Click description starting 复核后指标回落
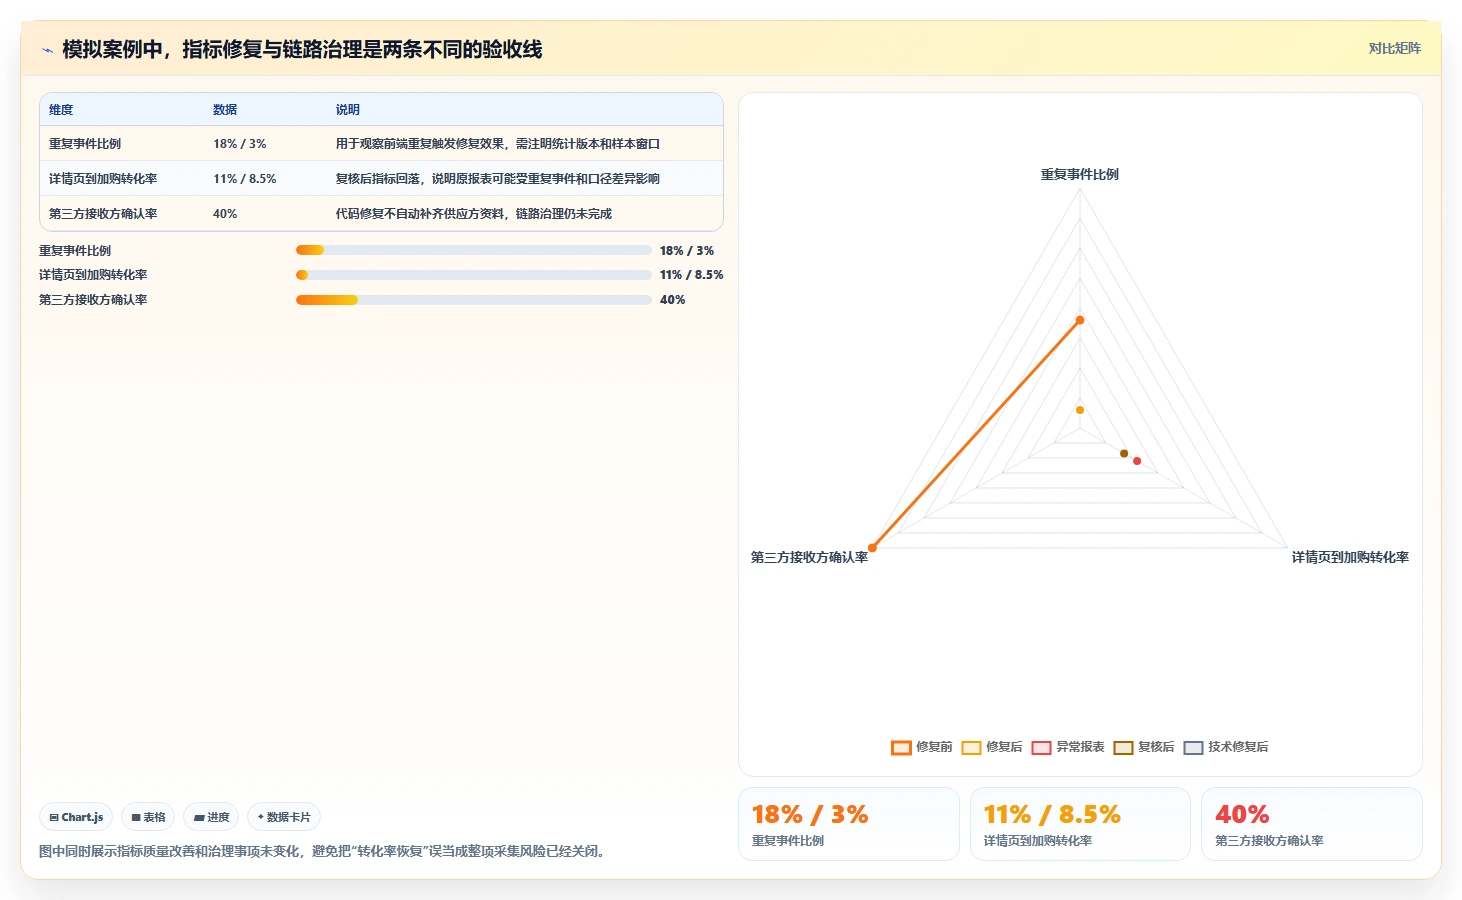This screenshot has height=900, width=1462. click(498, 179)
